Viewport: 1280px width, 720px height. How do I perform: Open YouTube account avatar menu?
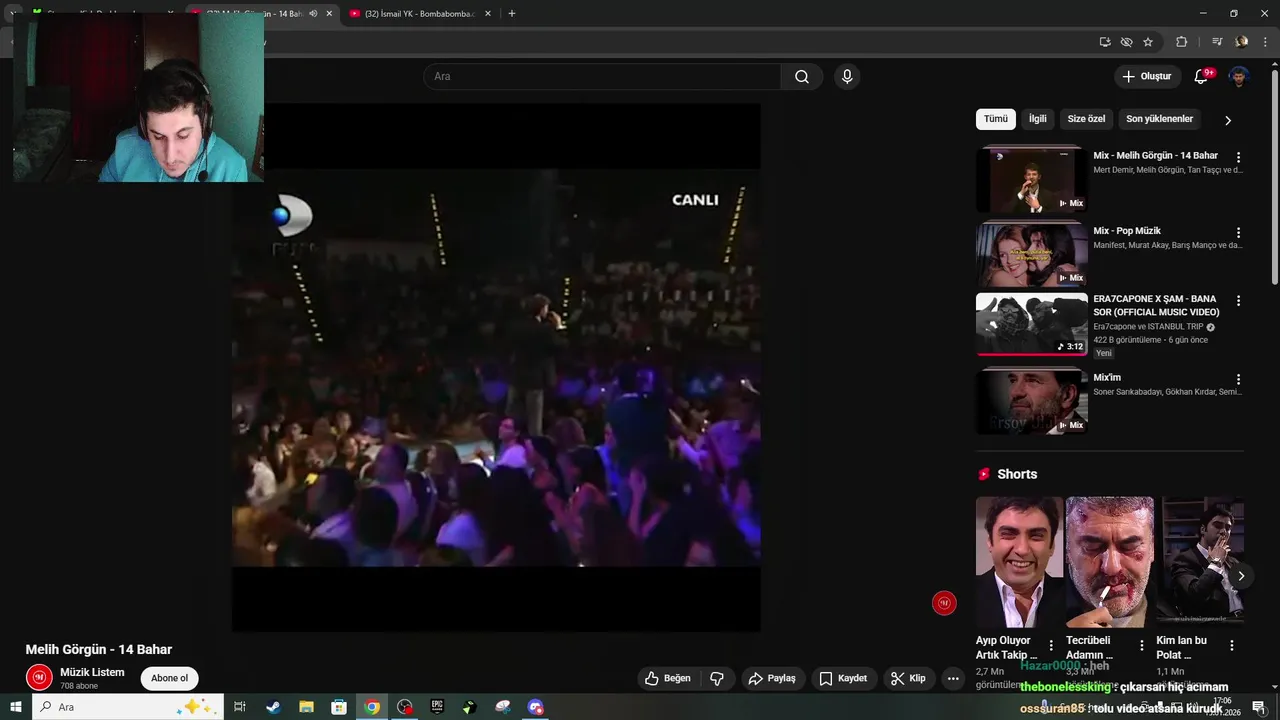pyautogui.click(x=1239, y=77)
